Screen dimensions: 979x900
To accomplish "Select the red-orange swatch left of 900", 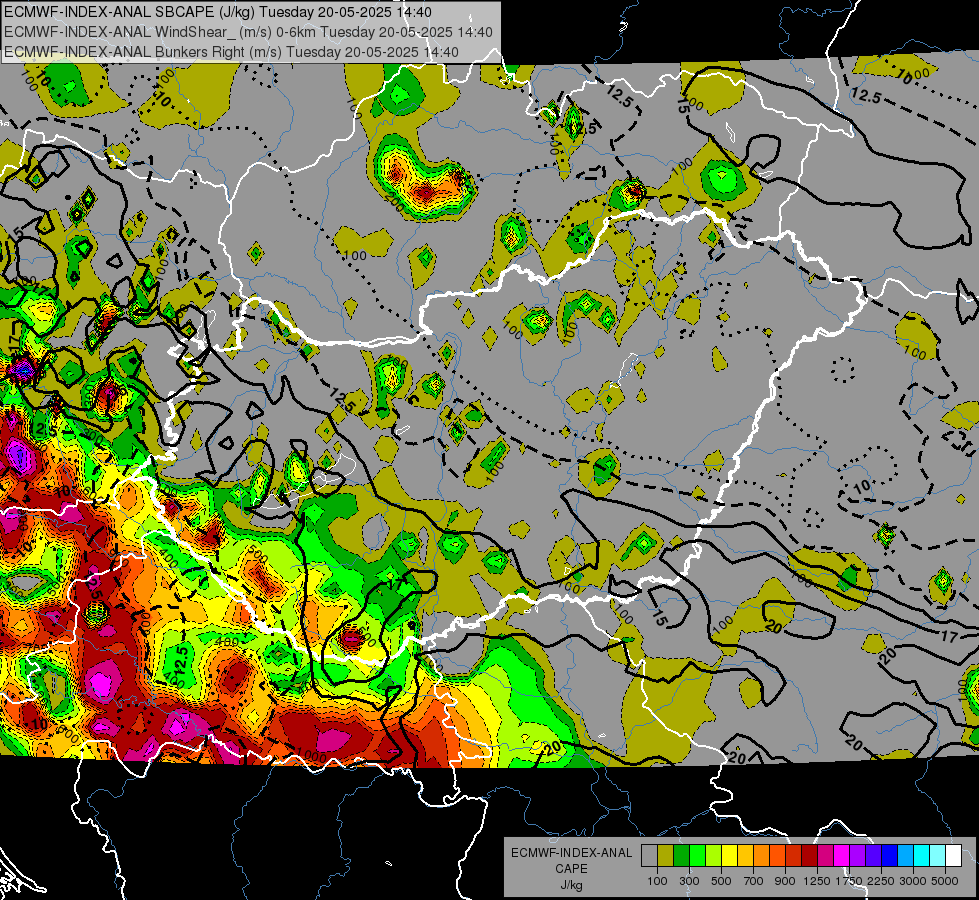I will [x=778, y=855].
